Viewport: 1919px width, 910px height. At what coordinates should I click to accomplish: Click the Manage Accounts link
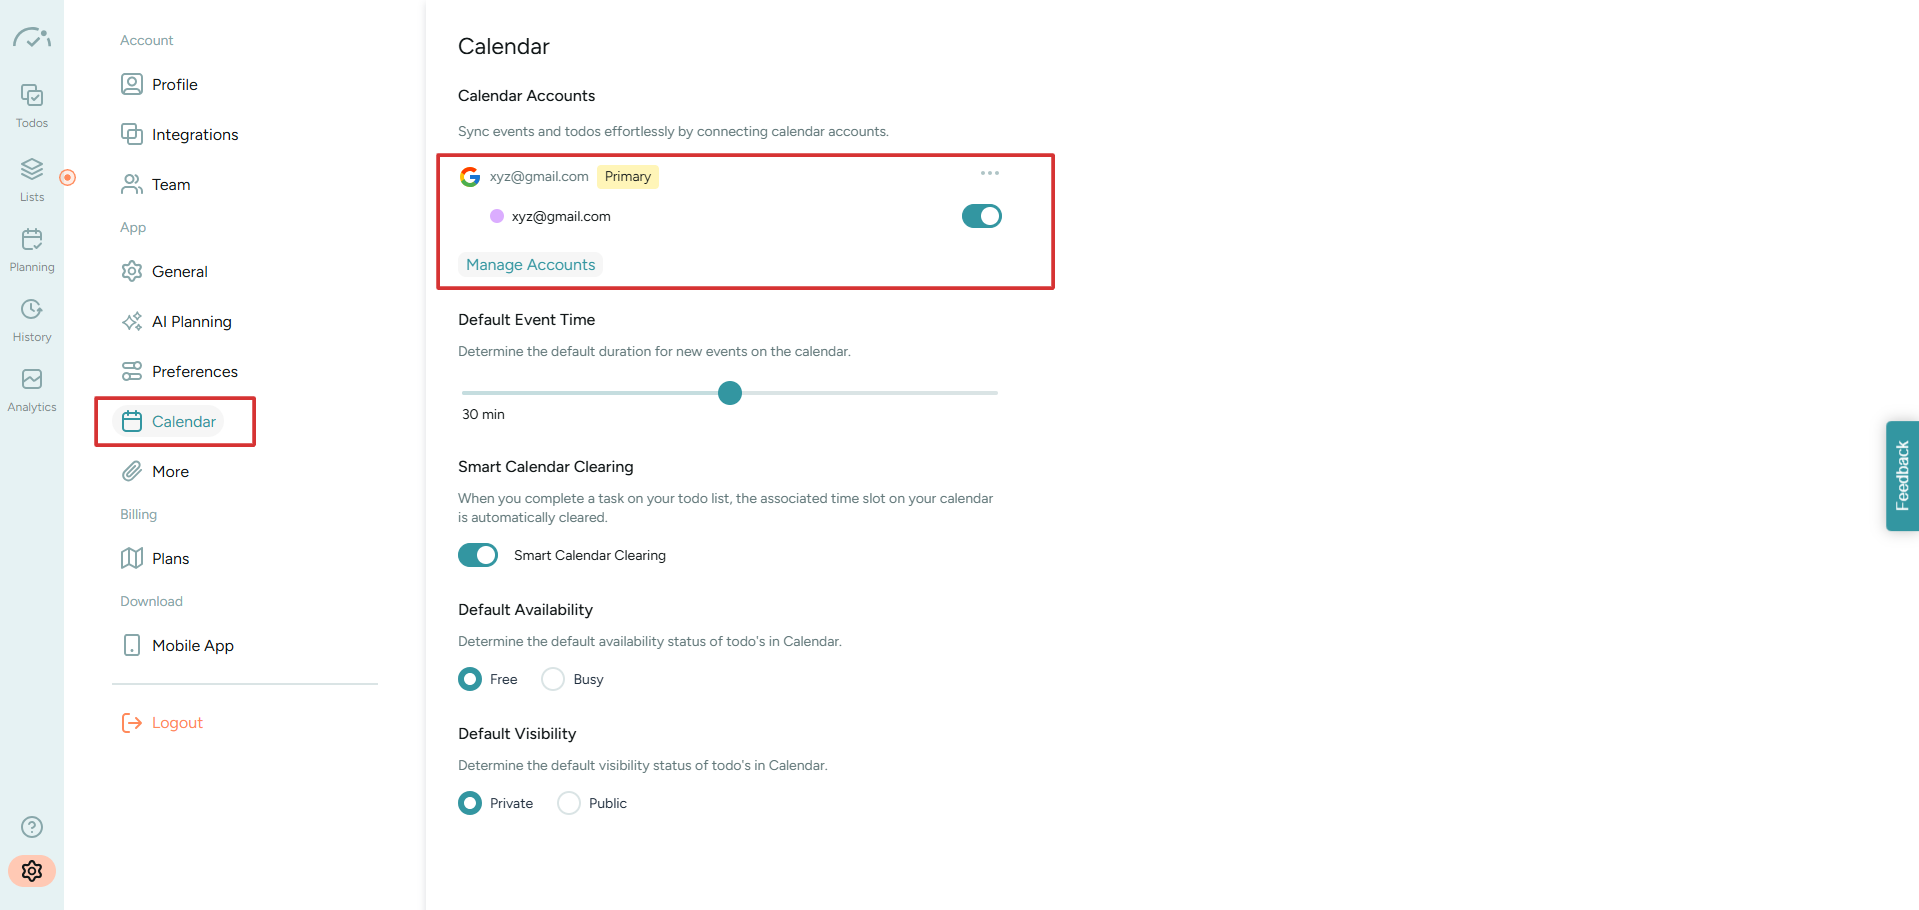click(531, 265)
